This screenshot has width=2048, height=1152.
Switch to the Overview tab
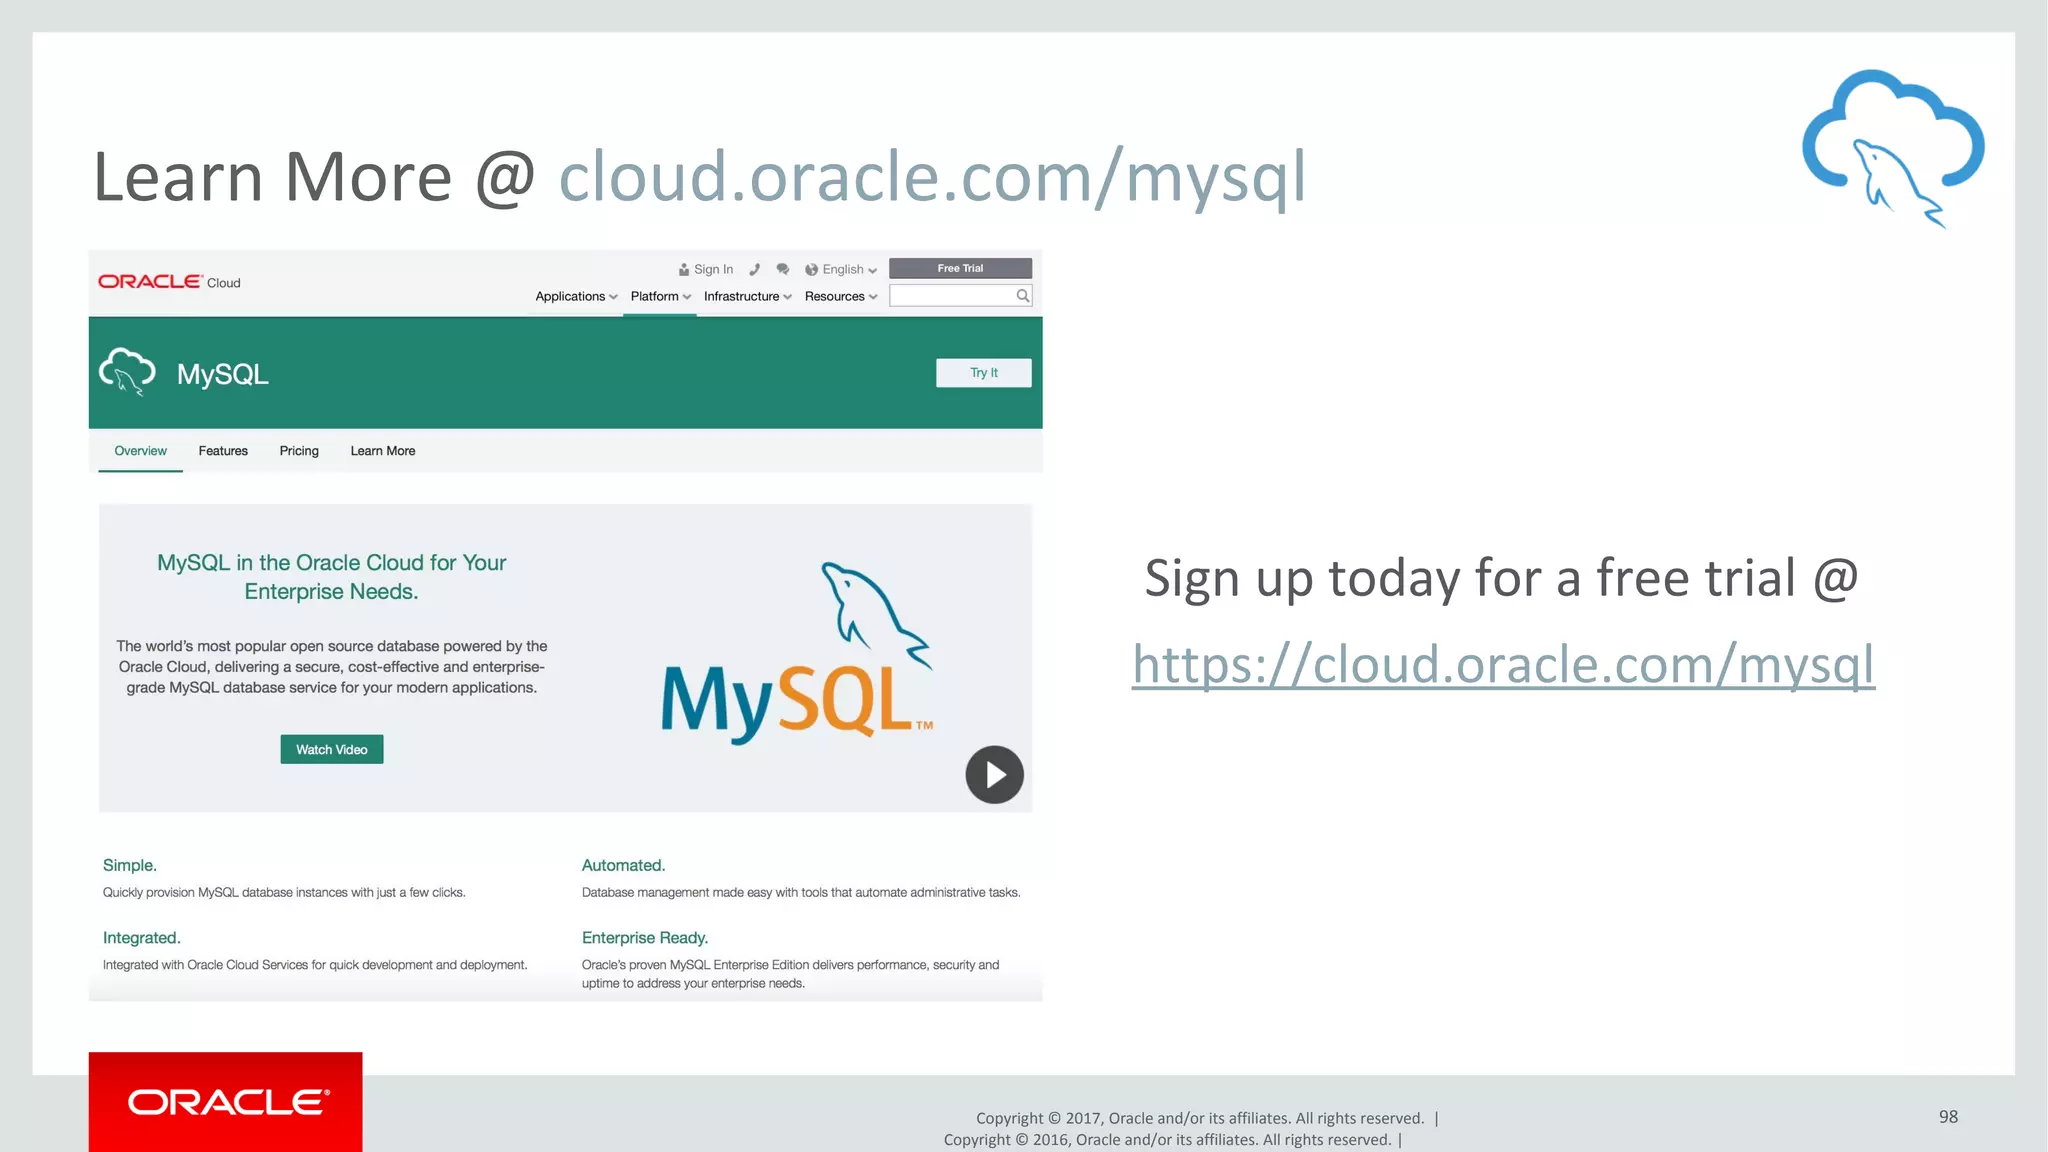140,451
